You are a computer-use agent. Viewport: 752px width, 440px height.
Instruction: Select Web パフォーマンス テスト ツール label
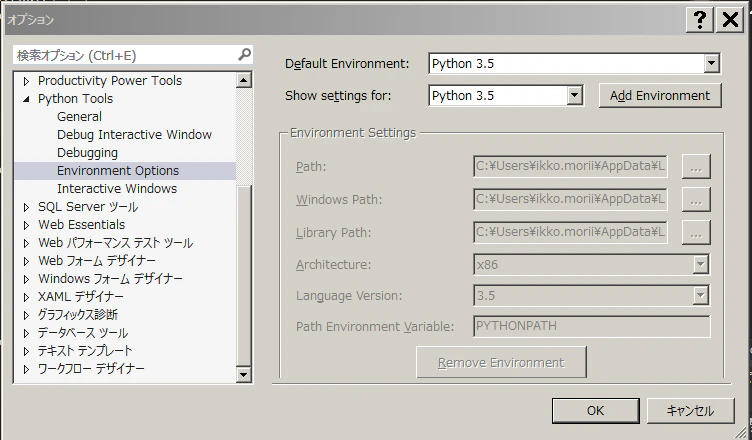[116, 243]
